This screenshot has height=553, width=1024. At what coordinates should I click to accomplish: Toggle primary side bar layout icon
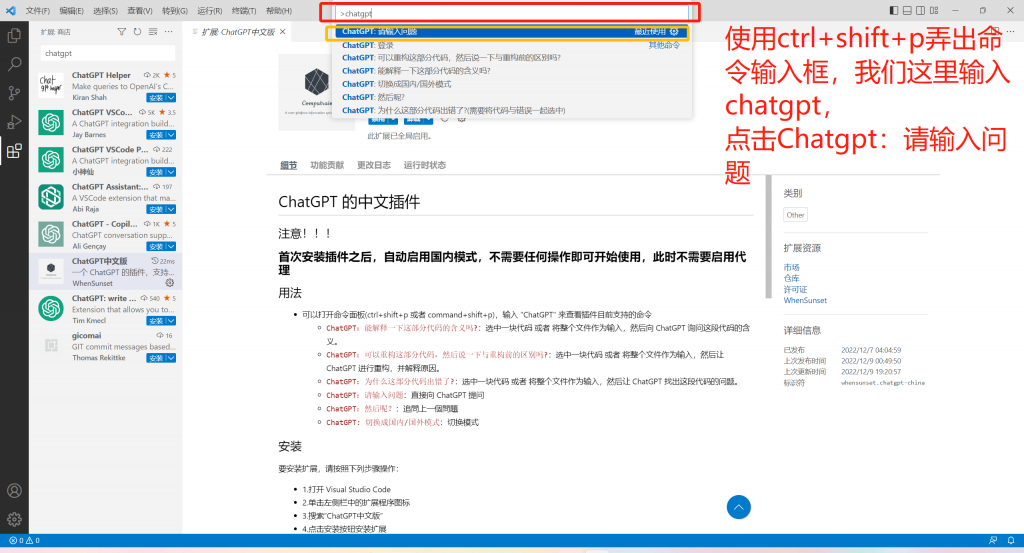893,10
